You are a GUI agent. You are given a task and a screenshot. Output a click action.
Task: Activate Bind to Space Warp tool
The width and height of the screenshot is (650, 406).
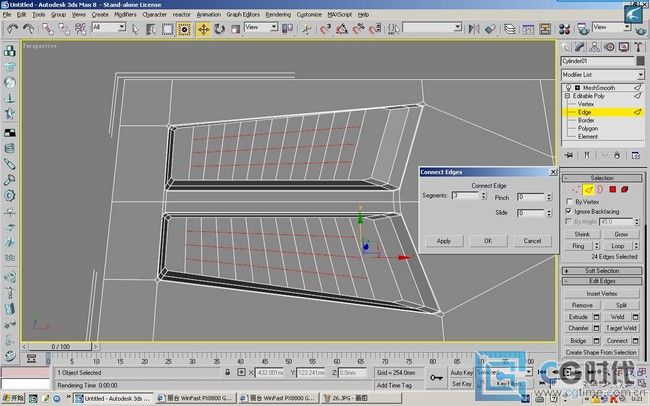pyautogui.click(x=80, y=29)
